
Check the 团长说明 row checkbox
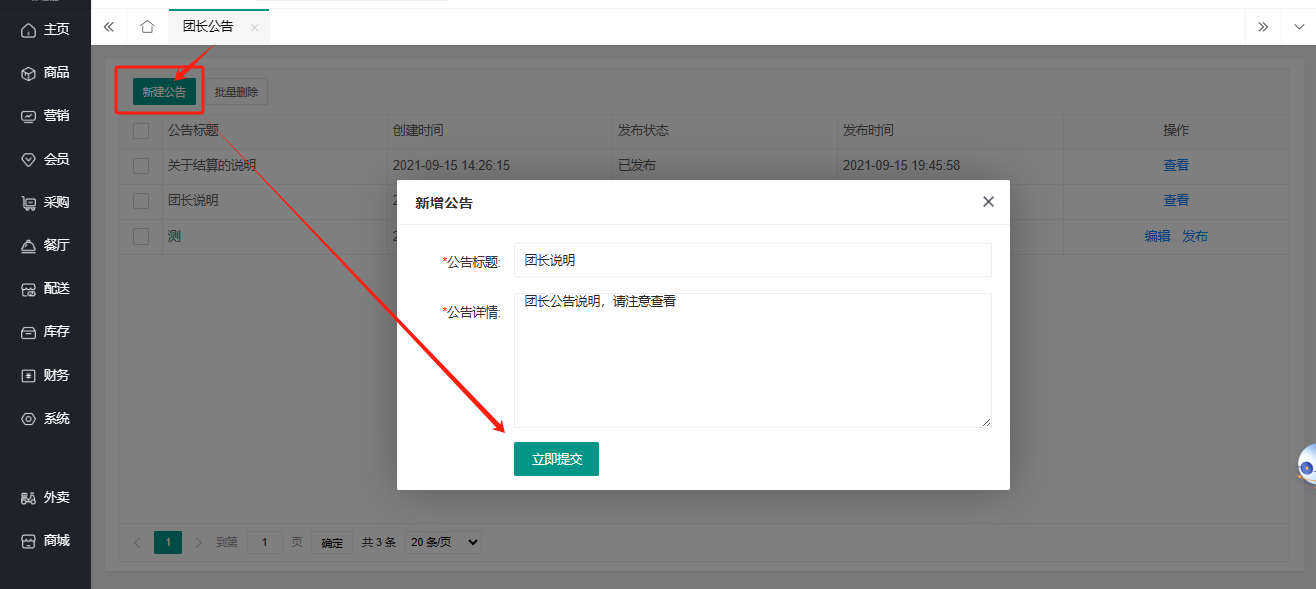tap(141, 201)
